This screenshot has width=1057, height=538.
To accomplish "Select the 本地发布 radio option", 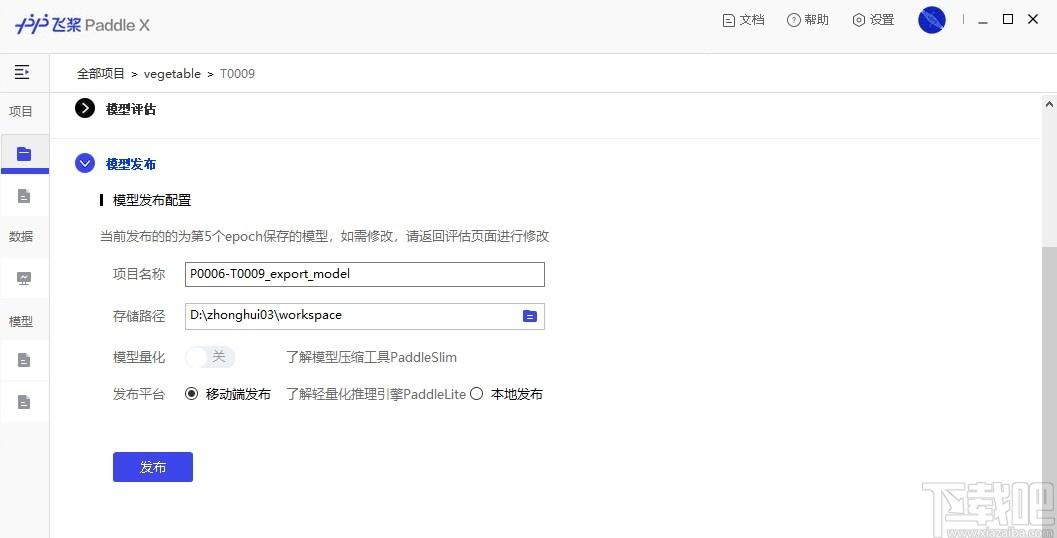I will point(477,394).
